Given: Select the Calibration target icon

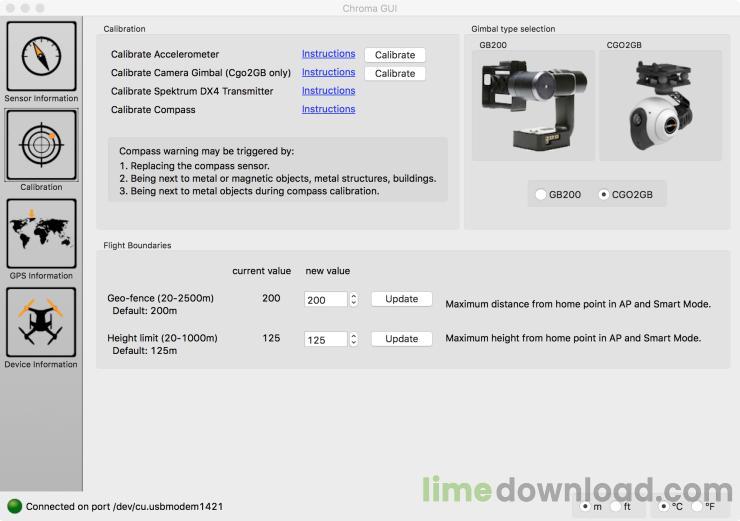Looking at the screenshot, I should (42, 145).
